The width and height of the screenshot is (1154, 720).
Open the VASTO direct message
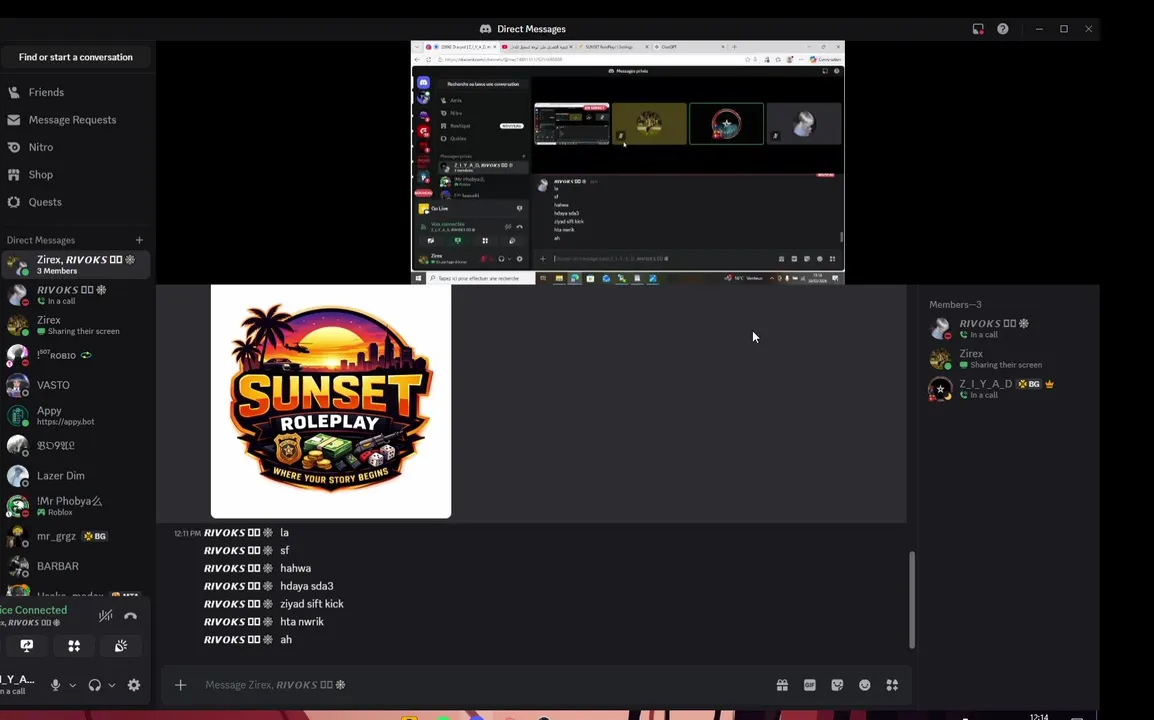[x=75, y=385]
